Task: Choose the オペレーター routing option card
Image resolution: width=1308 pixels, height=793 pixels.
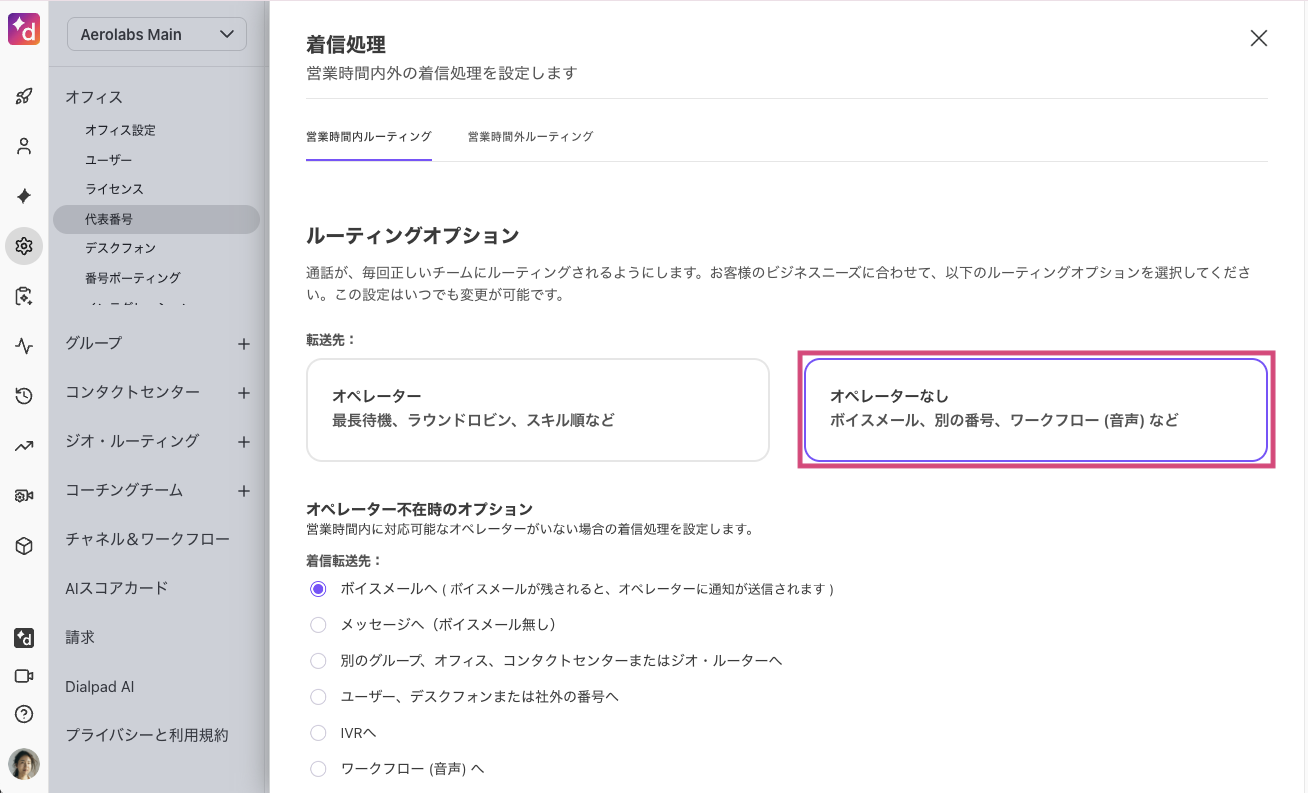Action: [x=537, y=409]
